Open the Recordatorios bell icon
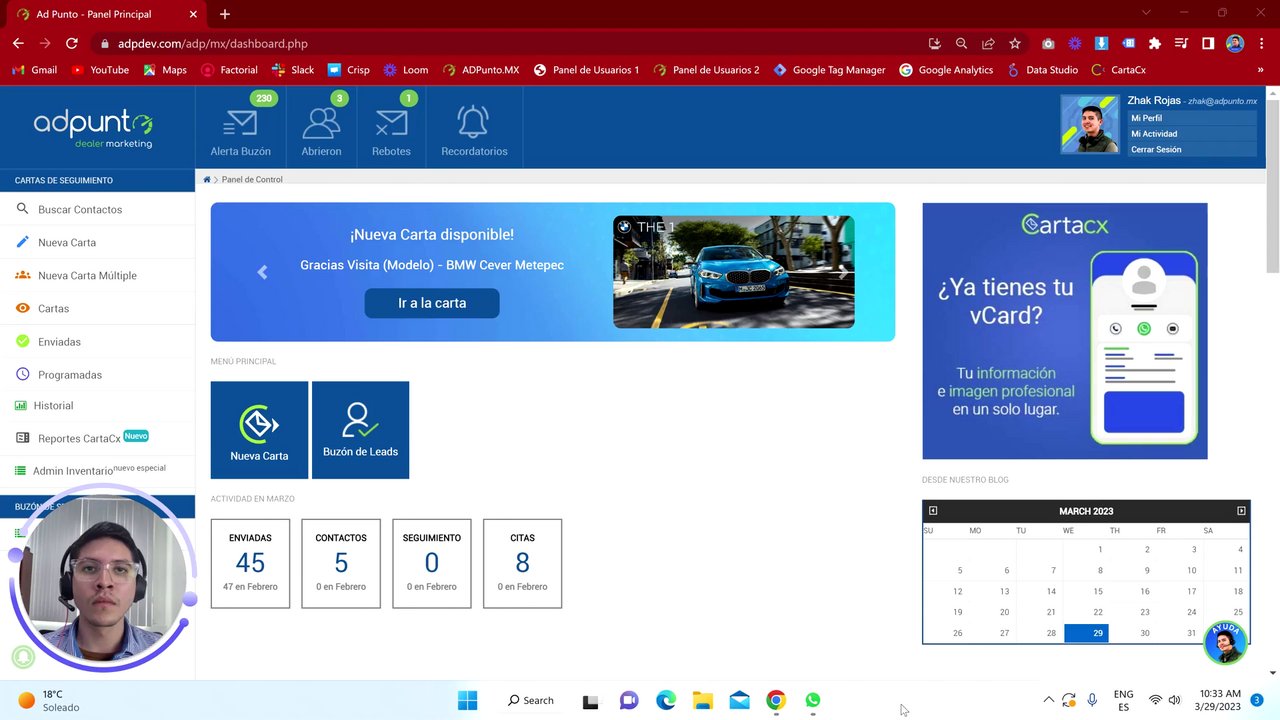 [x=473, y=122]
